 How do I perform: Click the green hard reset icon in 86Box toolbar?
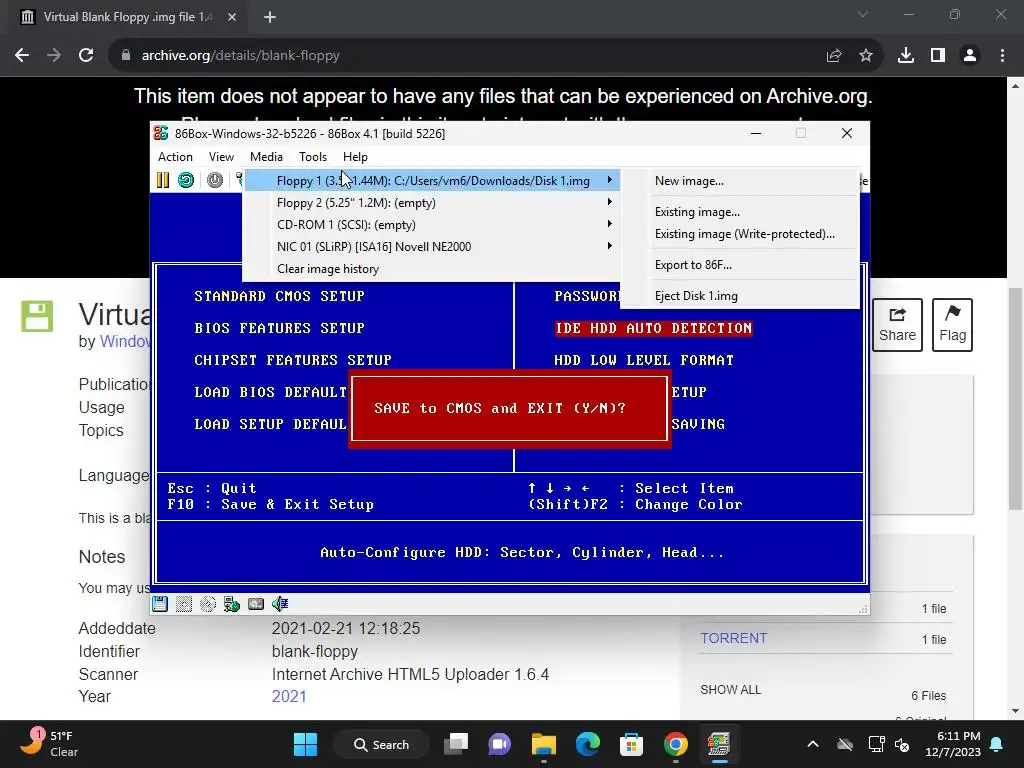click(186, 180)
